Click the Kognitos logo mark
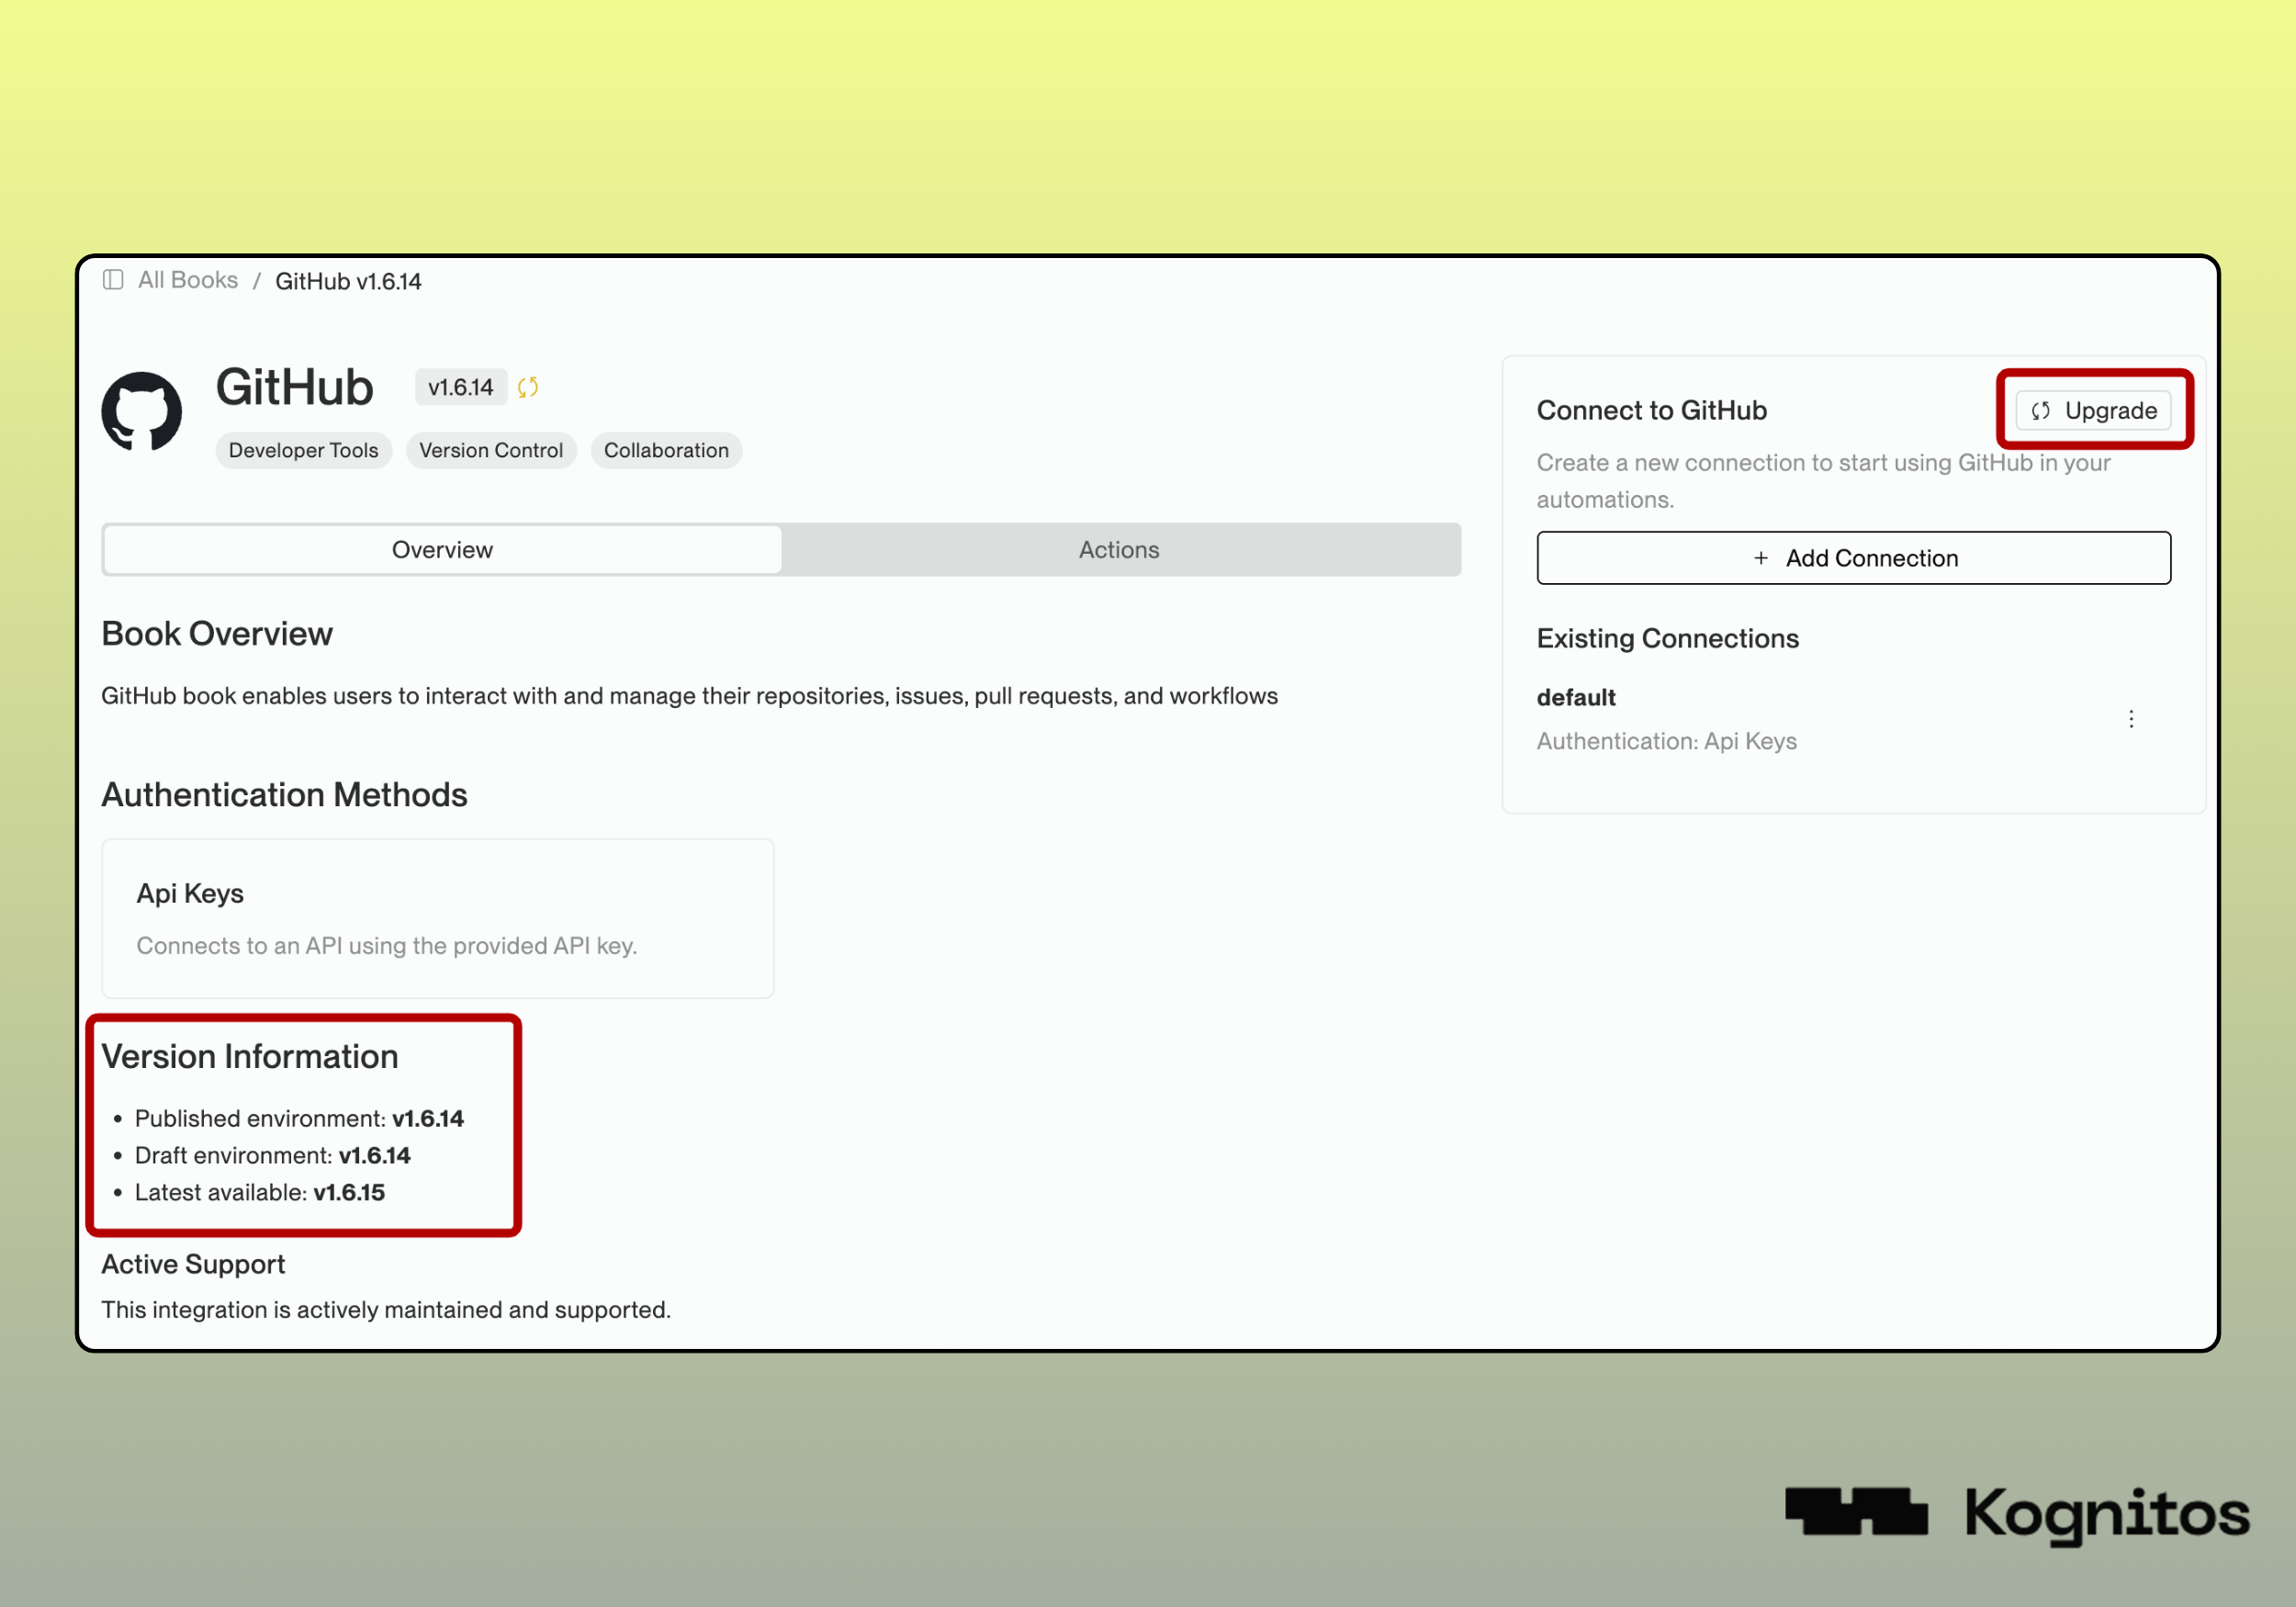 click(1855, 1511)
